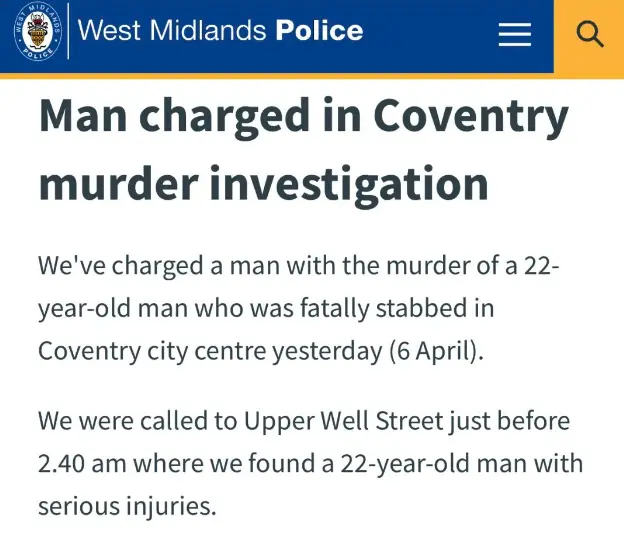
Task: Click the bold 'Police' word in header
Action: 319,30
